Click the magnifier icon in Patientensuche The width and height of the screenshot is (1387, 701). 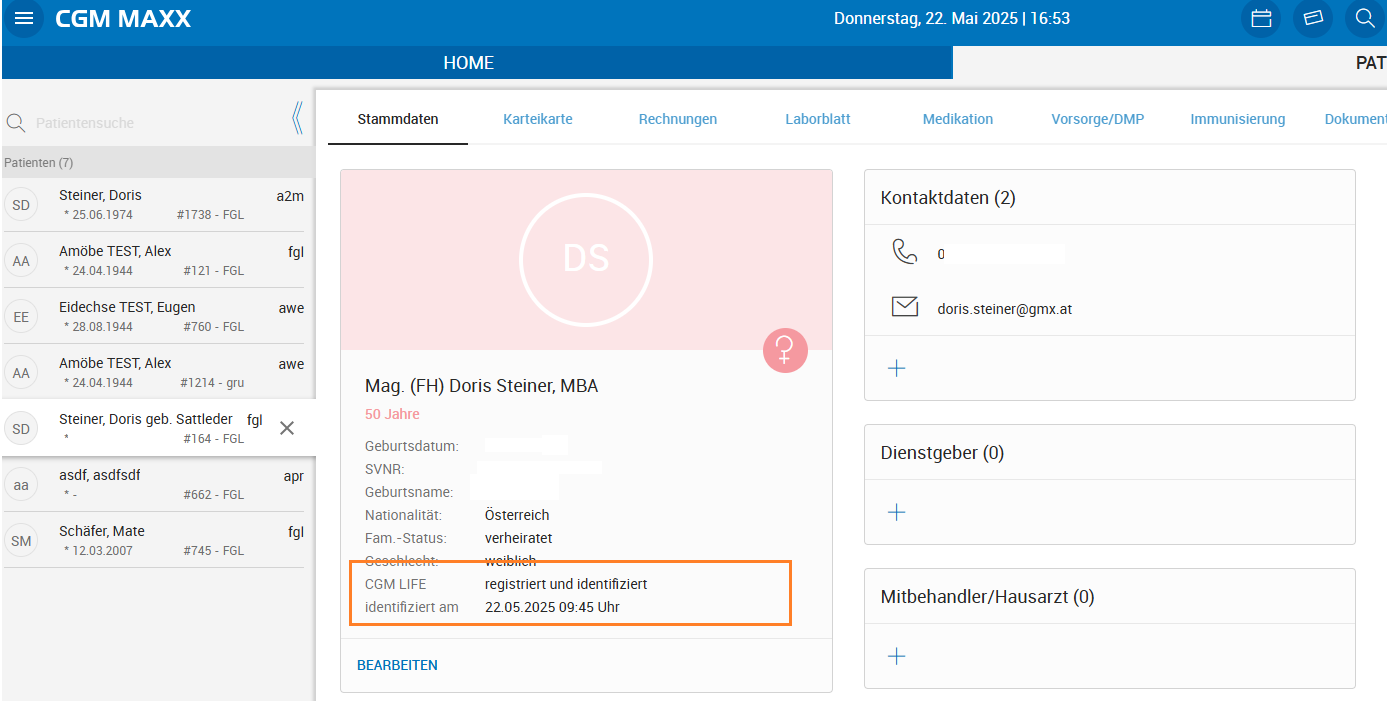(x=16, y=122)
